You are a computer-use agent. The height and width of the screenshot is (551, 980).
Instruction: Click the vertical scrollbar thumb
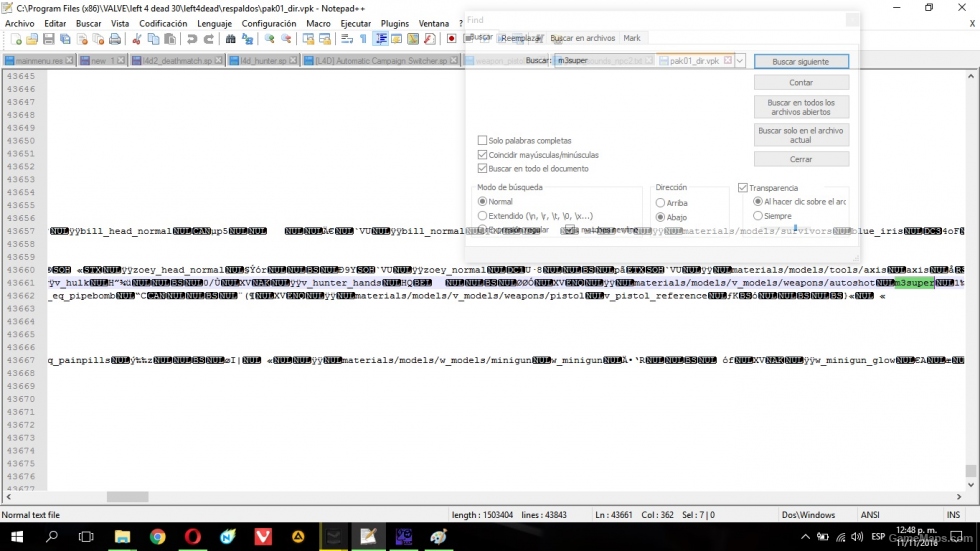(971, 470)
